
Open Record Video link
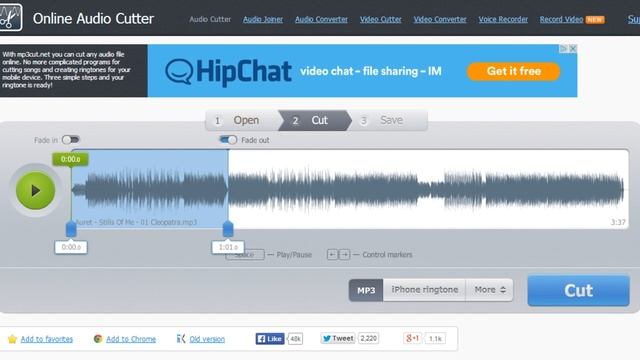[561, 19]
